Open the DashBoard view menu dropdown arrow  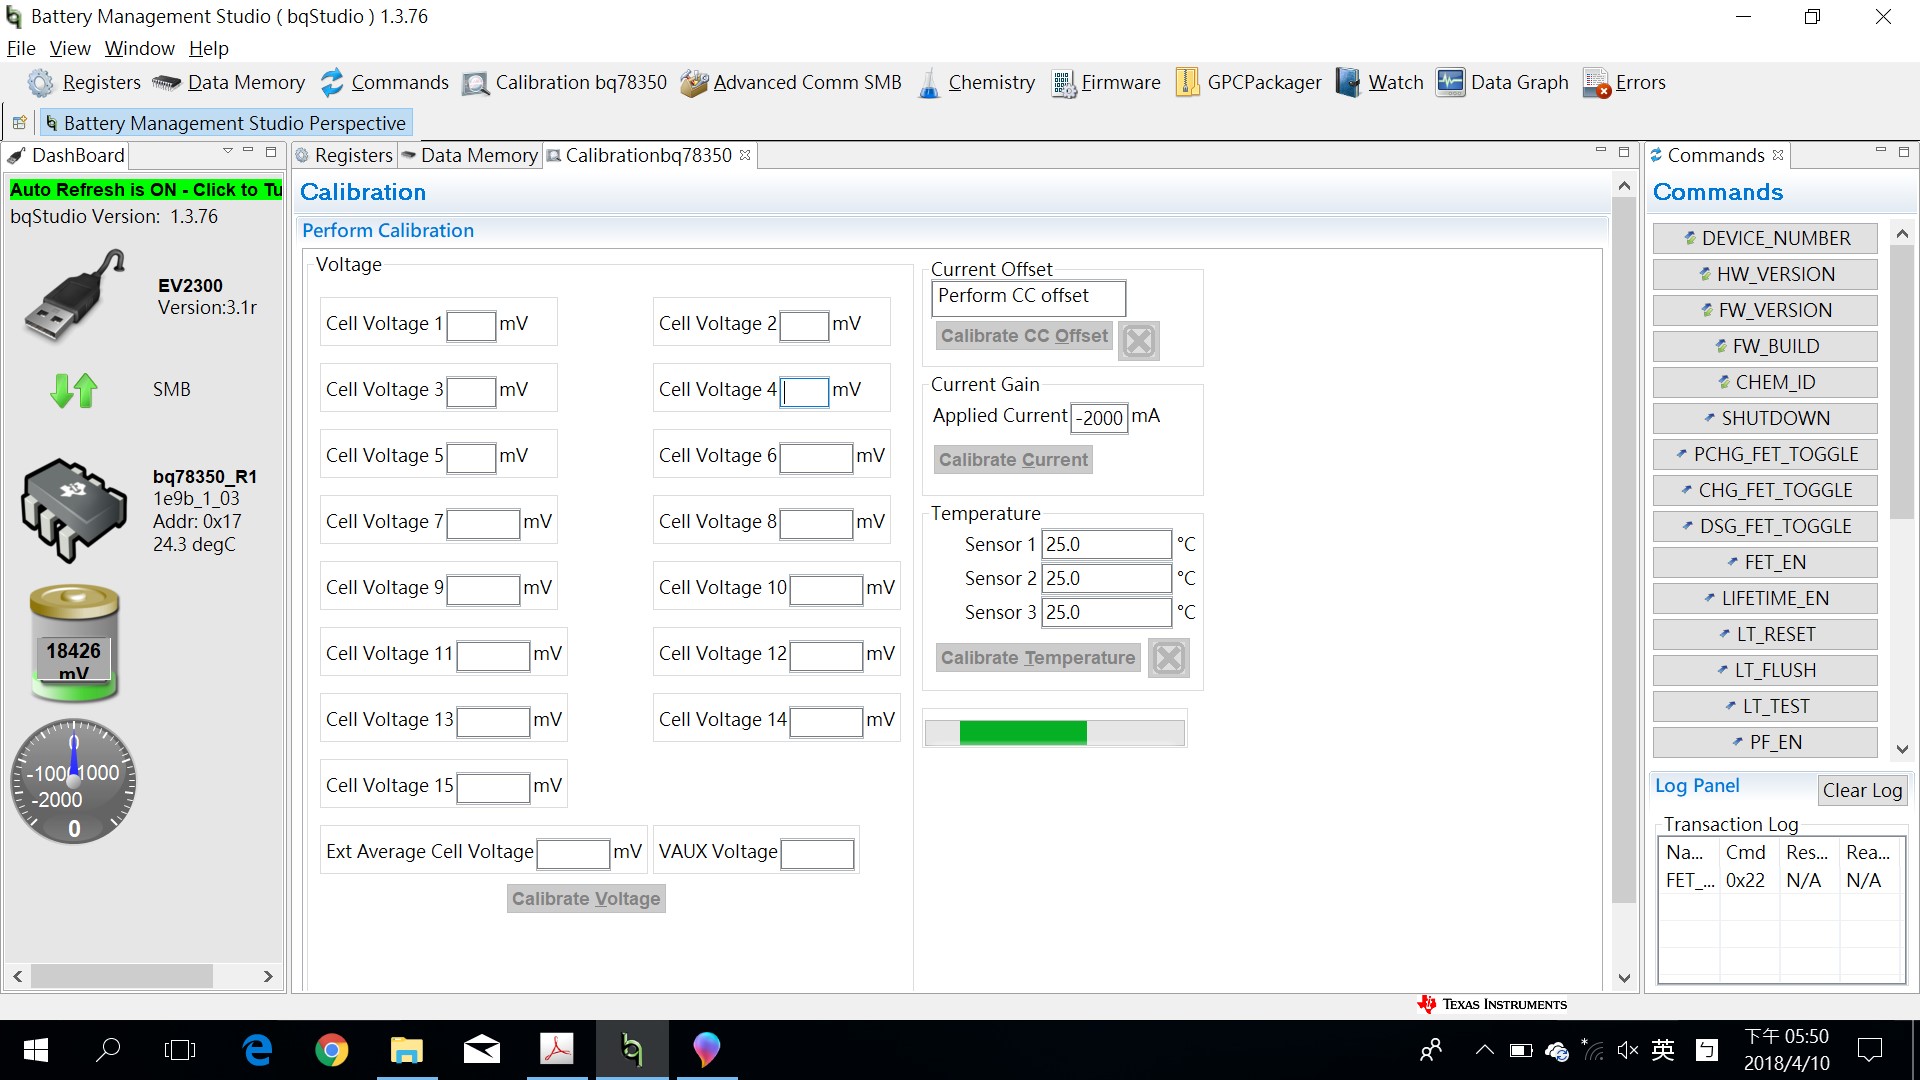pos(228,152)
